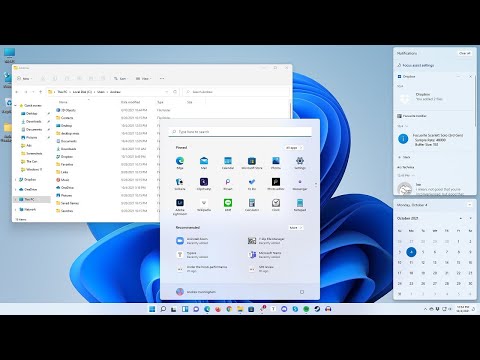
Task: Open the This PC desktop shortcut
Action: (10, 55)
